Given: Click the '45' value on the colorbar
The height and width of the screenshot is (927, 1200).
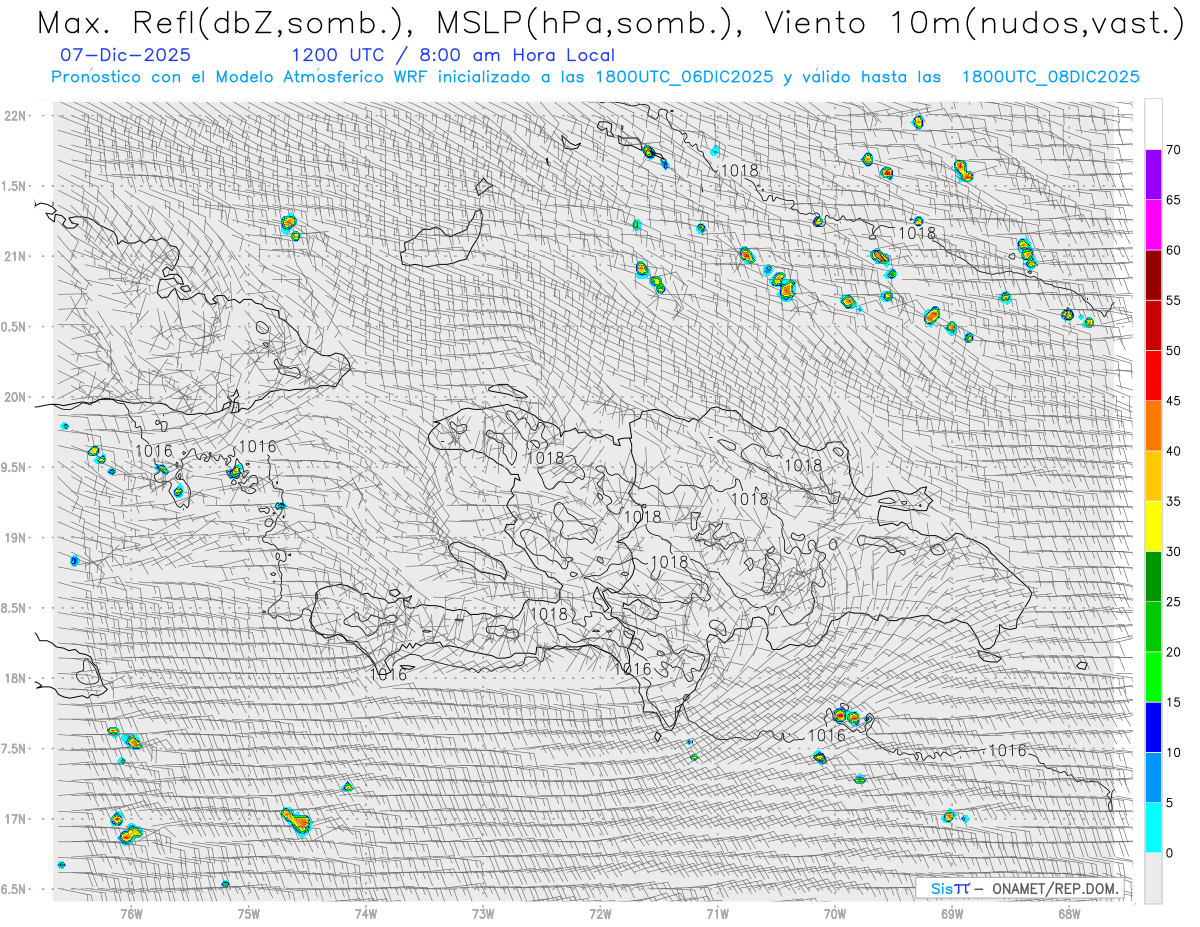Looking at the screenshot, I should (x=1173, y=401).
